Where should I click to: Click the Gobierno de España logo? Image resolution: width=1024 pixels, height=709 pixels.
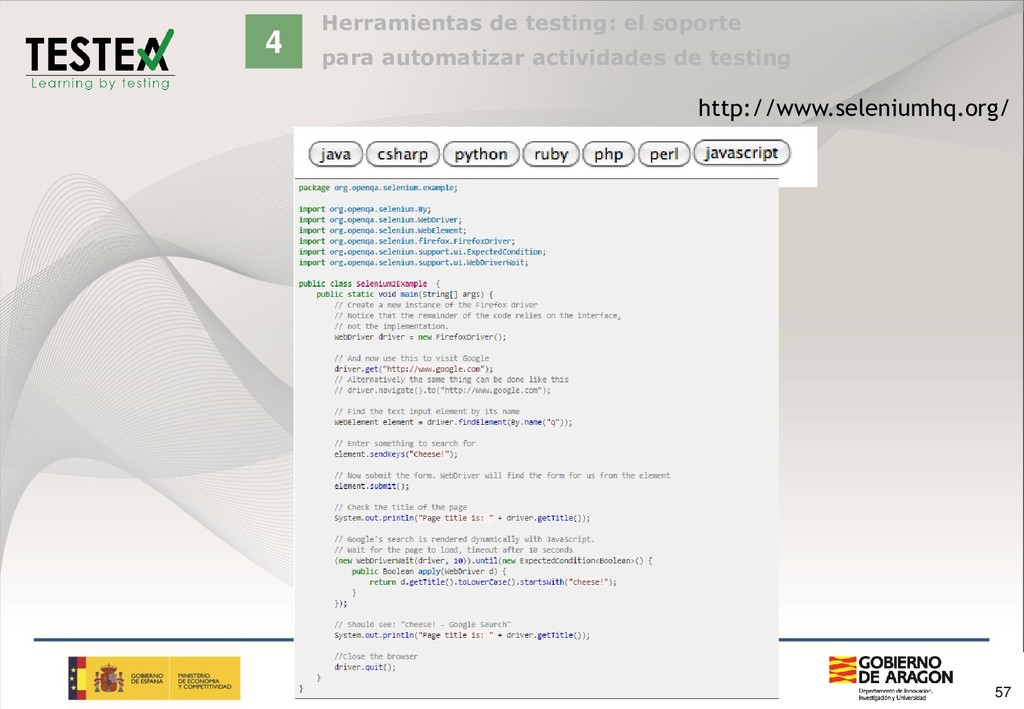coord(117,678)
